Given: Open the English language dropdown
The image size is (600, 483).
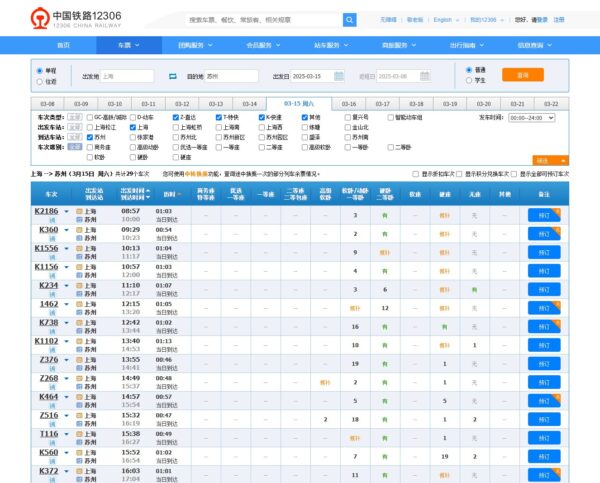Looking at the screenshot, I should (445, 20).
